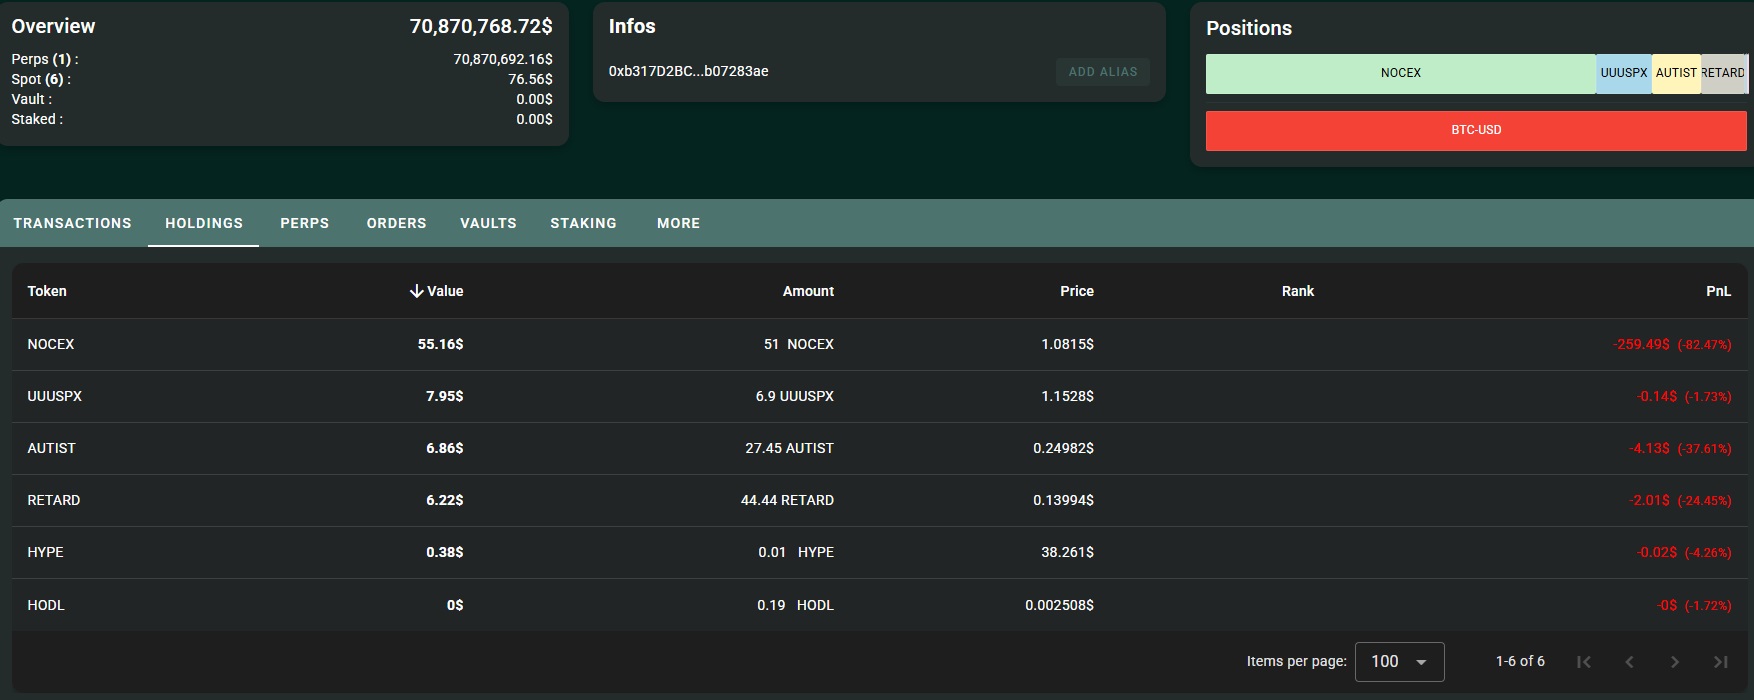Image resolution: width=1754 pixels, height=700 pixels.
Task: Select the UUUSPX token row name
Action: (55, 396)
